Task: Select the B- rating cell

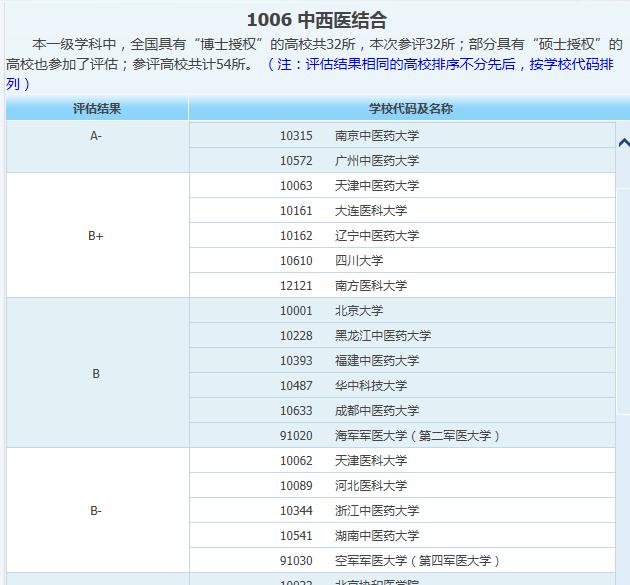Action: click(98, 510)
